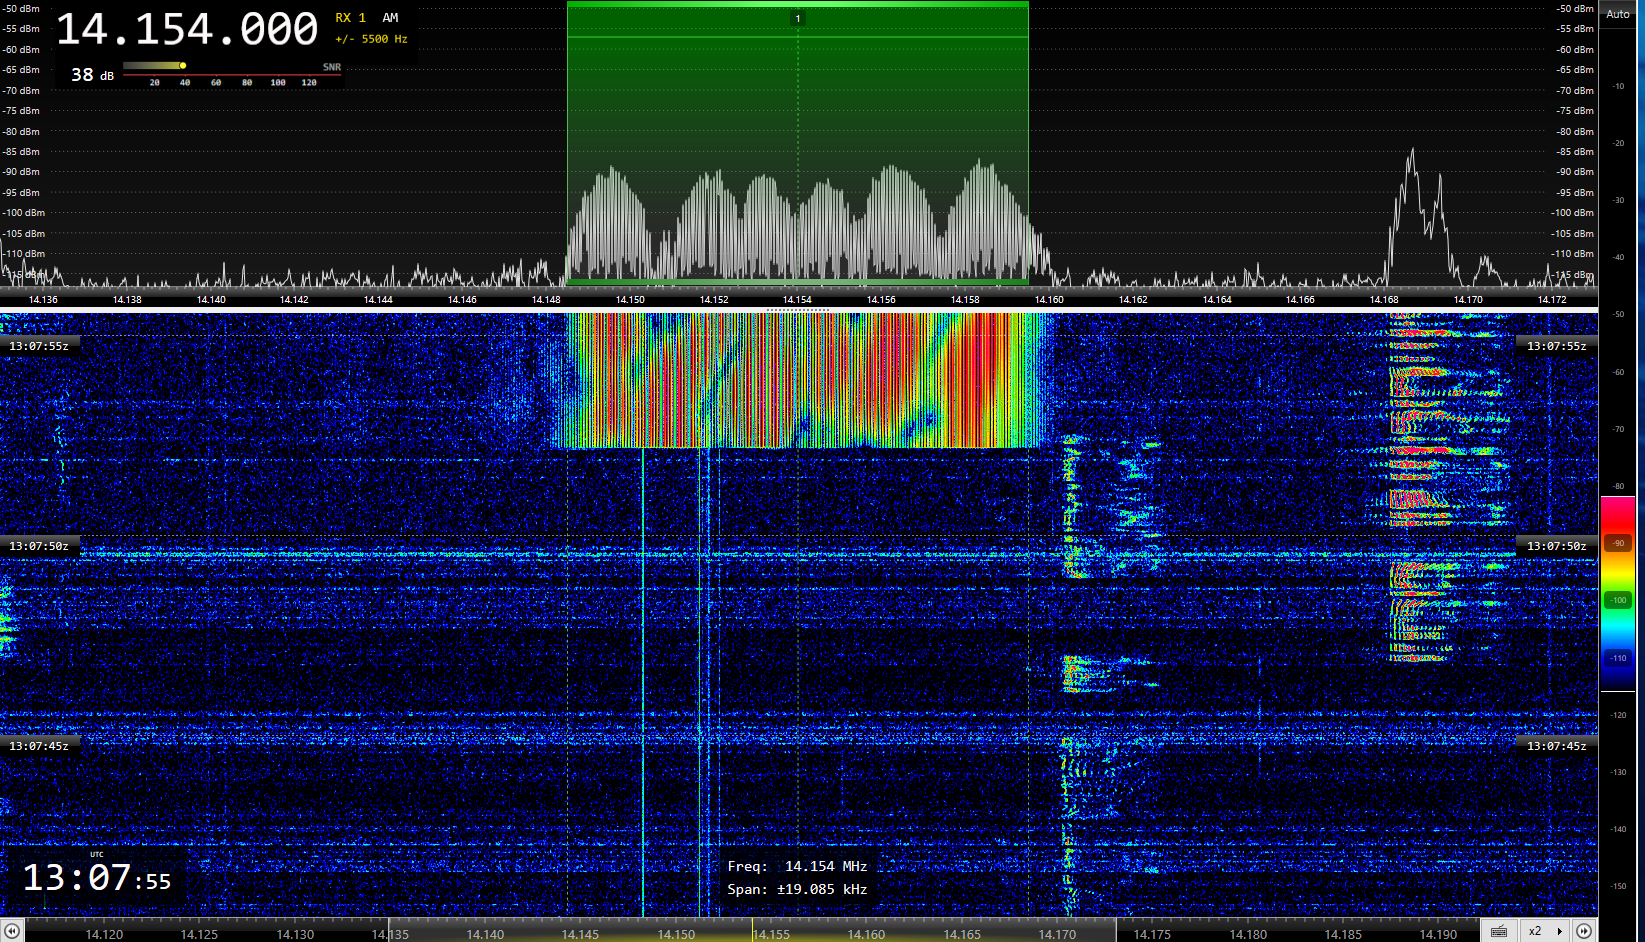Select the RX 1 marker in green passband
The image size is (1645, 942).
tap(797, 18)
